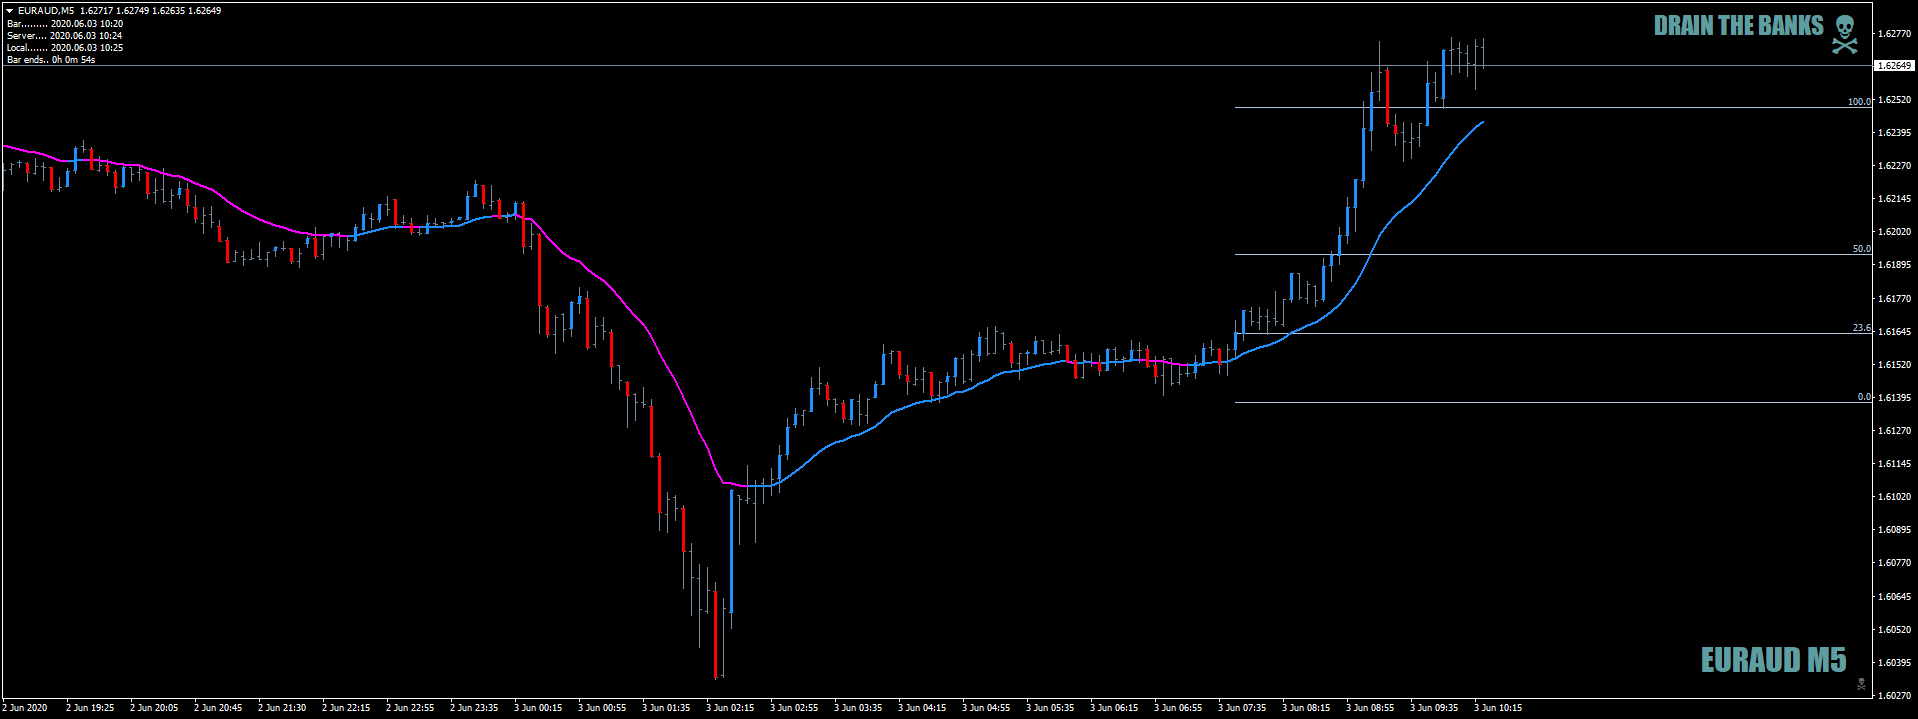Click the 1.61270 price scale label
1918x719 pixels.
(1894, 431)
